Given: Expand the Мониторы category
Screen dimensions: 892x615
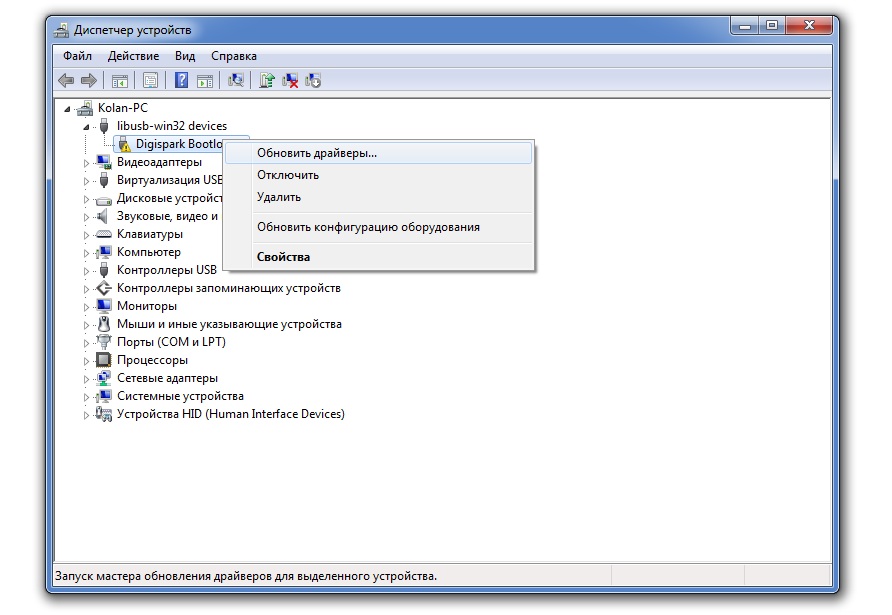Looking at the screenshot, I should tap(86, 306).
